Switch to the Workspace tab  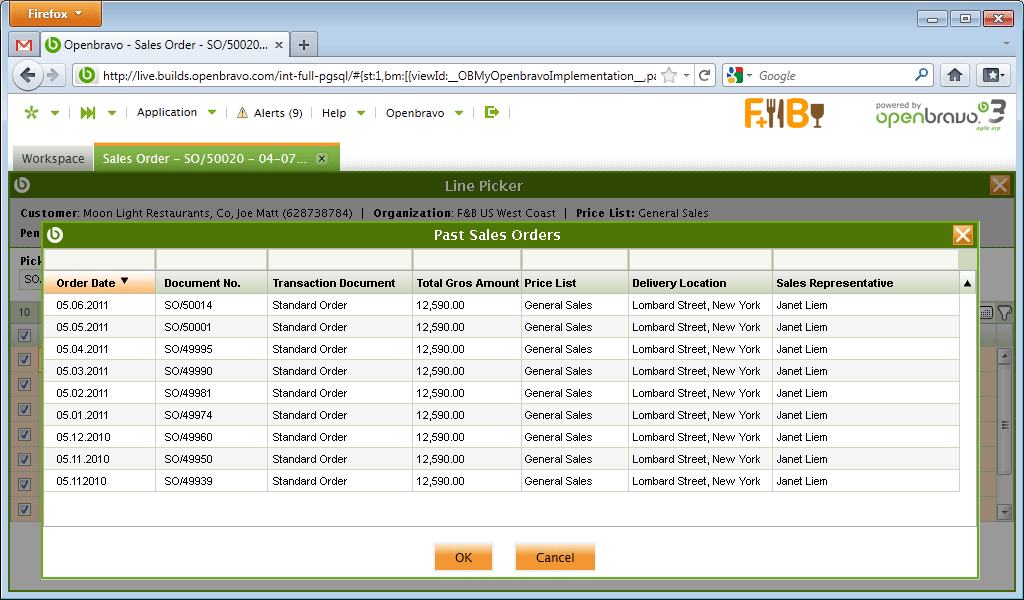coord(53,159)
